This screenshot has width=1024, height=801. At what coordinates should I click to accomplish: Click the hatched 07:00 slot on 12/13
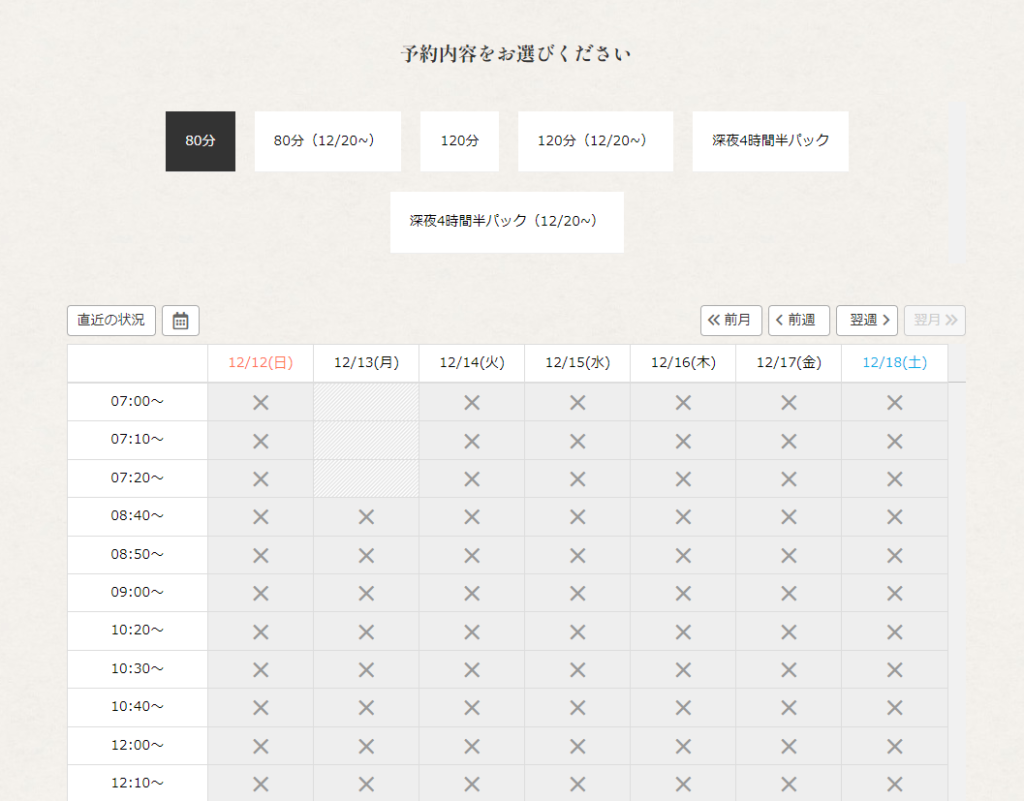point(366,402)
